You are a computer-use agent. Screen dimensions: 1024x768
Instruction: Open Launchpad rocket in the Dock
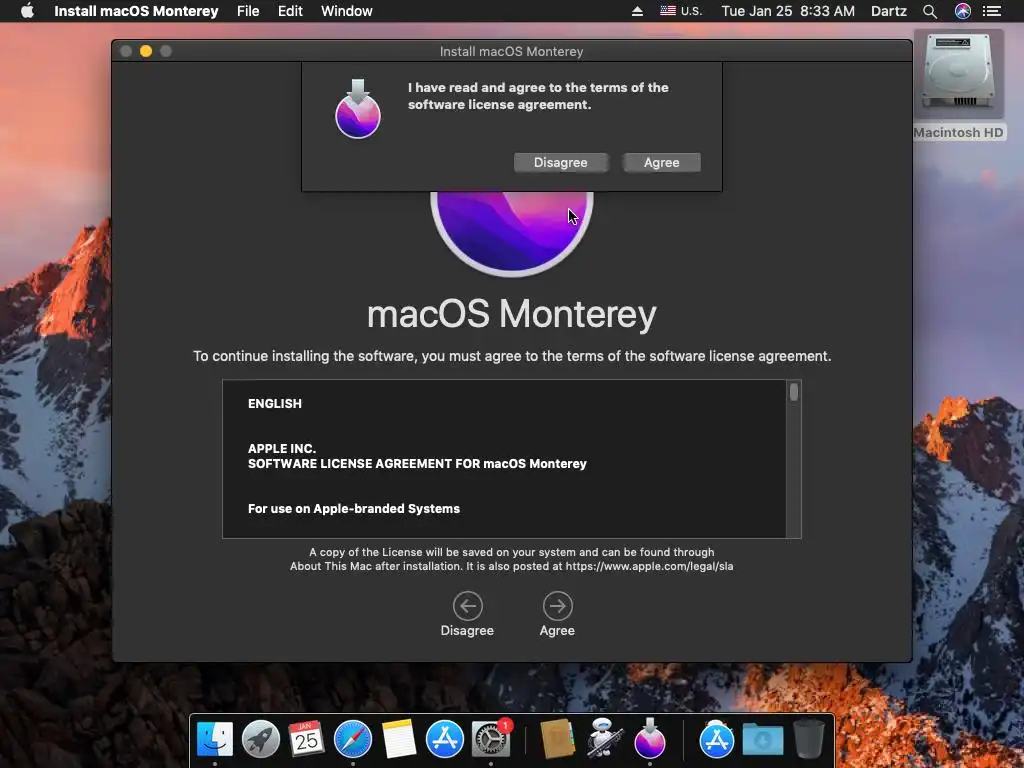[x=261, y=739]
